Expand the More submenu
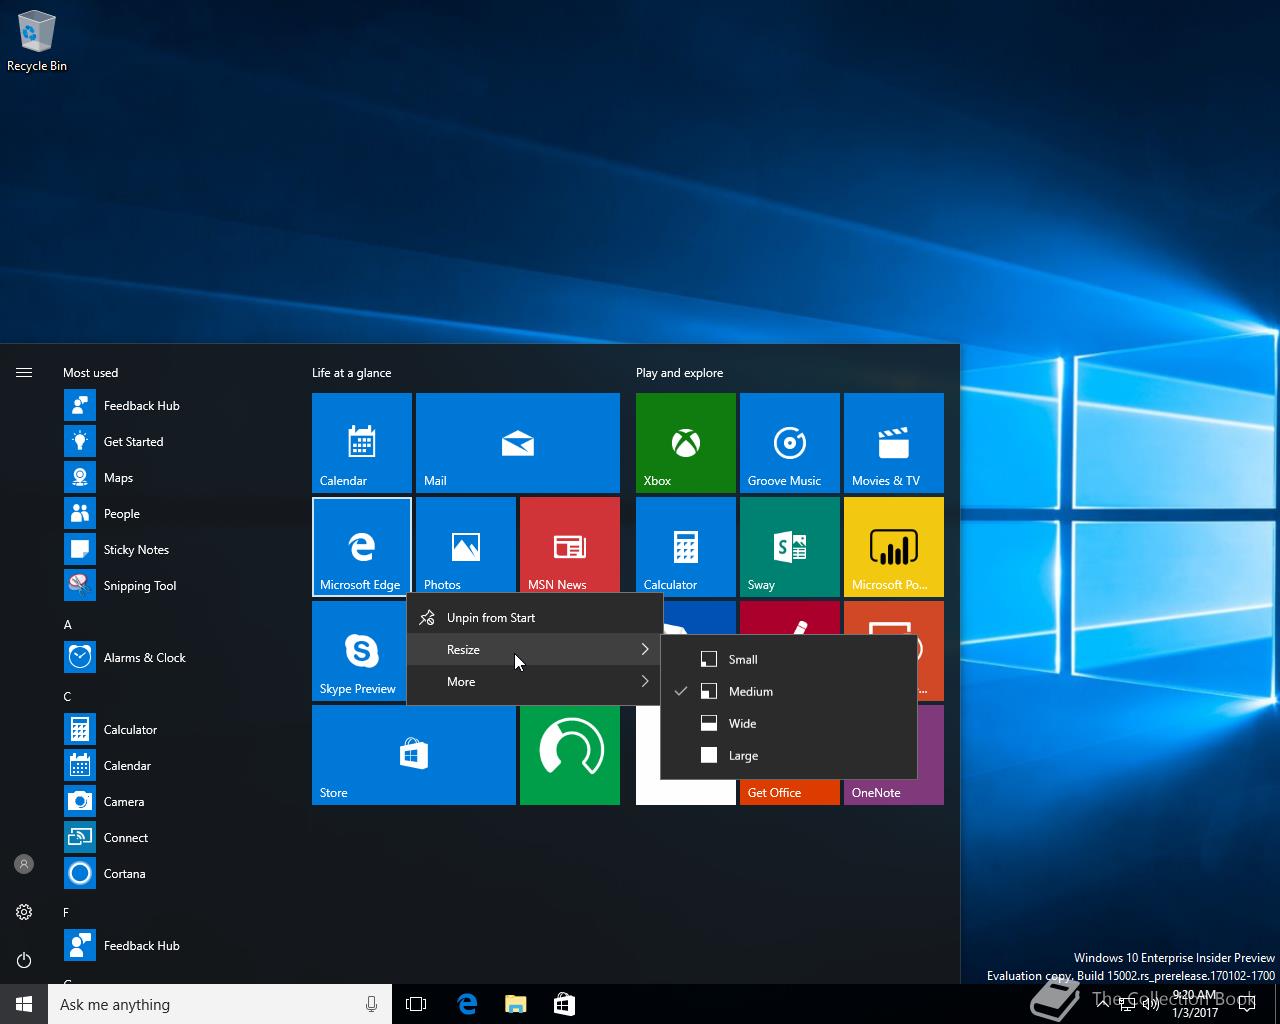The width and height of the screenshot is (1280, 1024). 534,681
